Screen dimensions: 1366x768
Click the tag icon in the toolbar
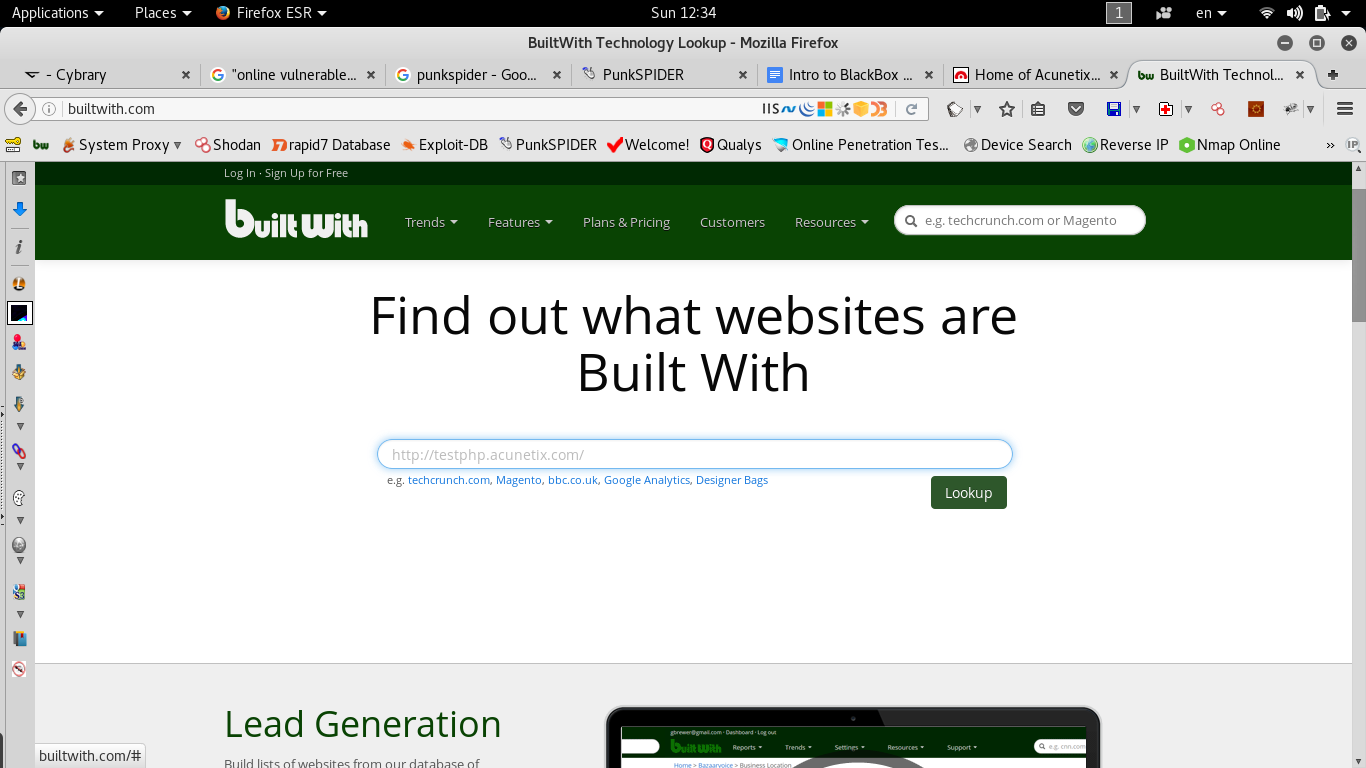pos(956,109)
